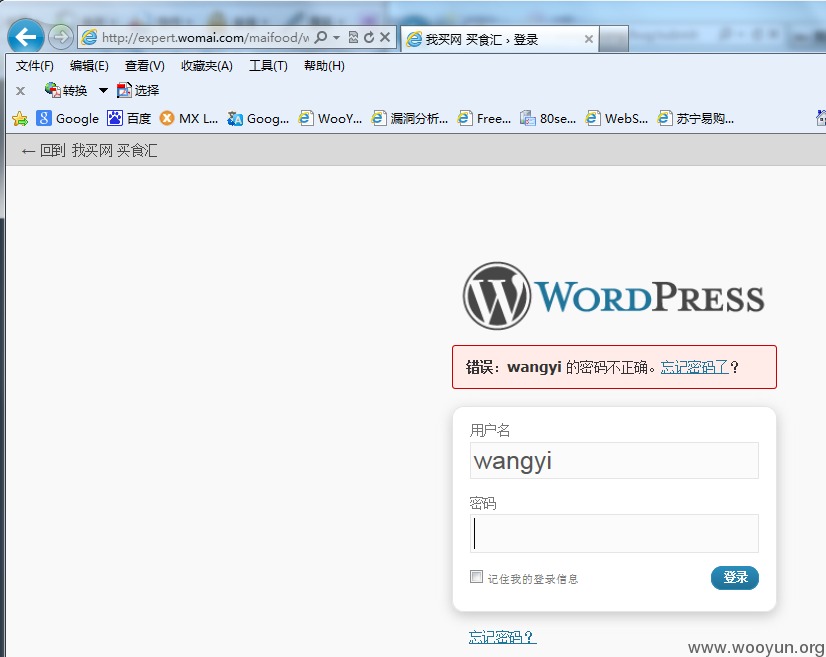Image resolution: width=826 pixels, height=657 pixels.
Task: Close the PDF toolbar with X
Action: click(21, 91)
